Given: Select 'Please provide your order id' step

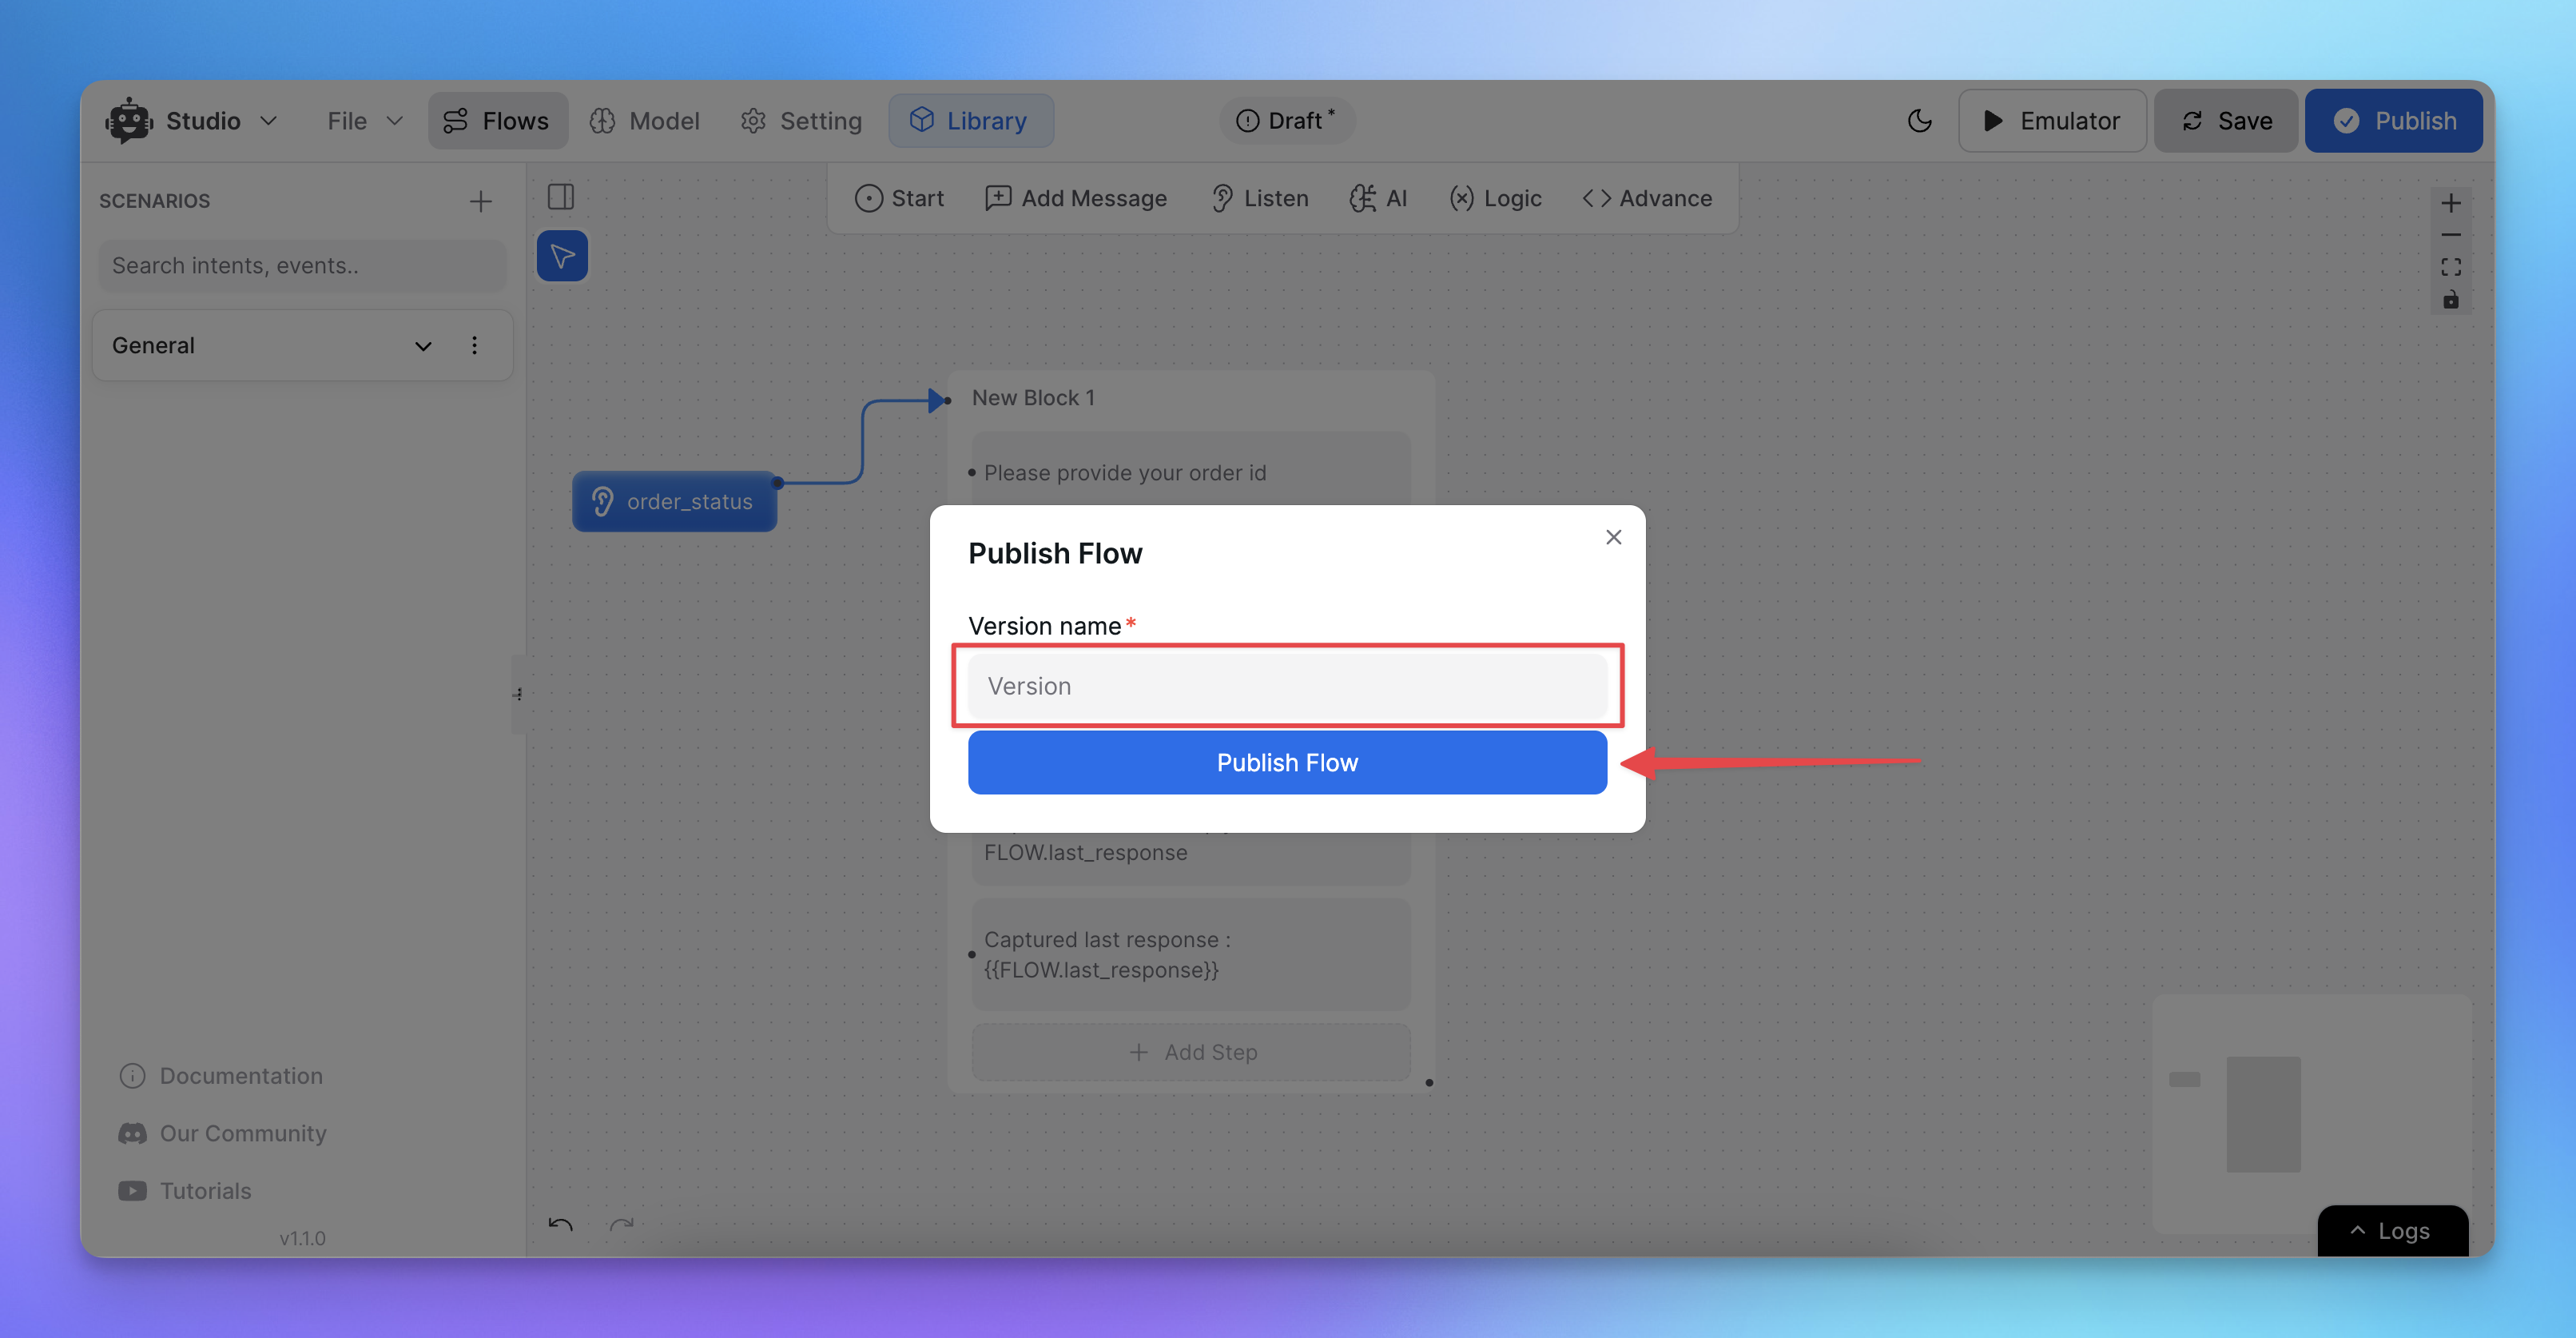Looking at the screenshot, I should 1191,472.
